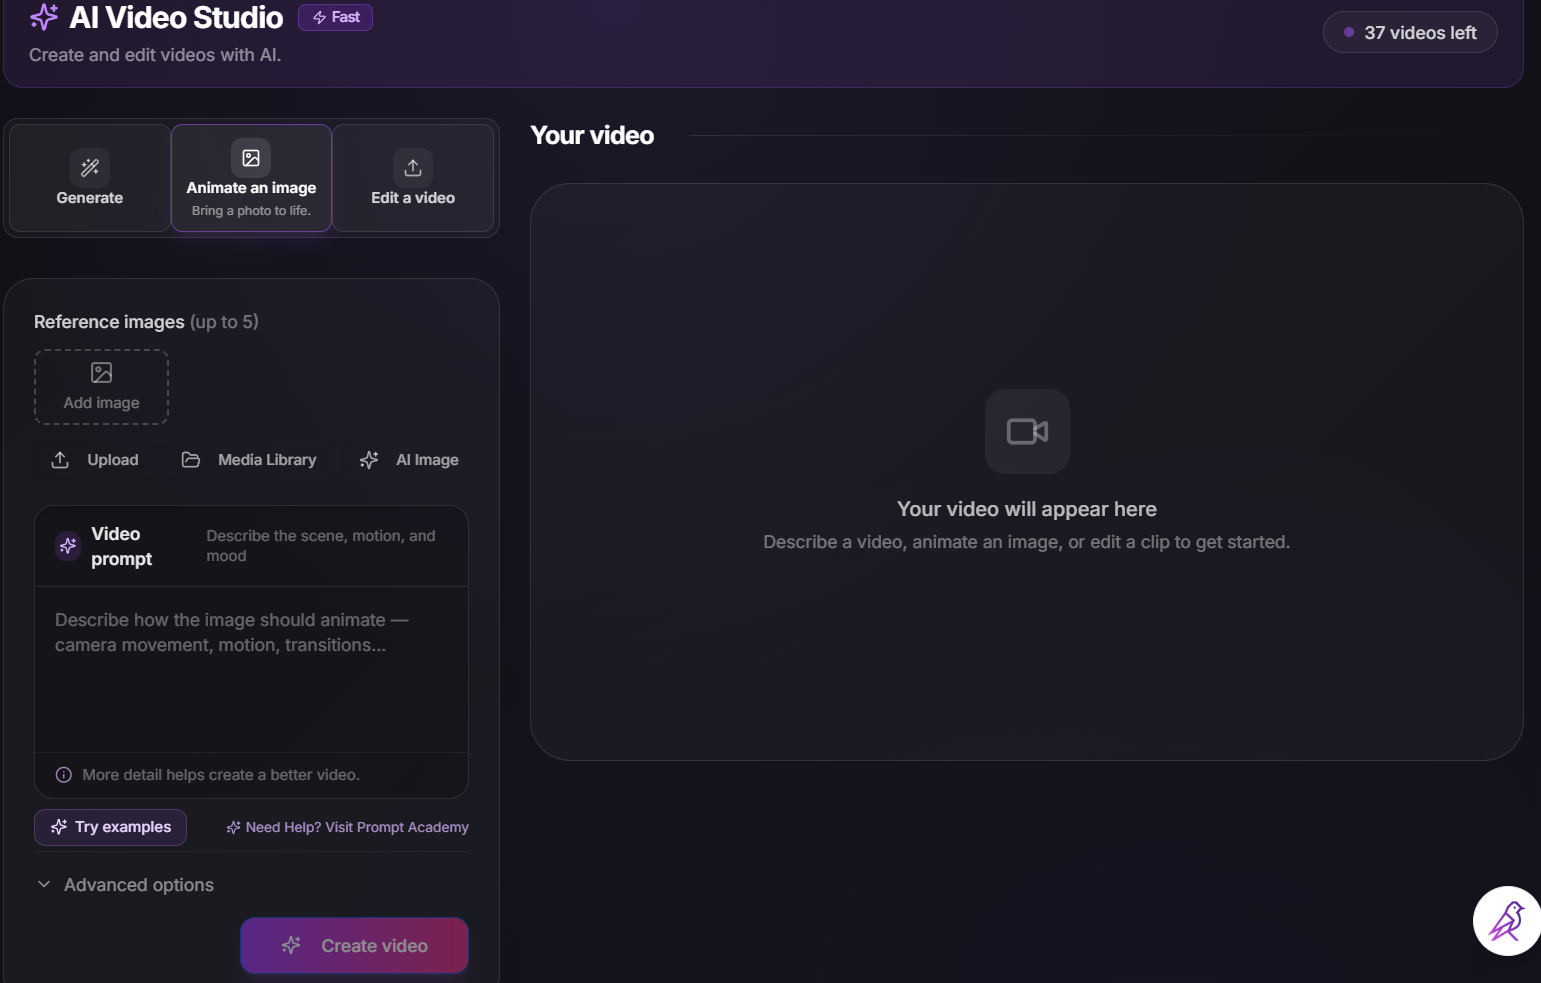Open the bird assistant chat bubble
The width and height of the screenshot is (1541, 983).
[1506, 921]
